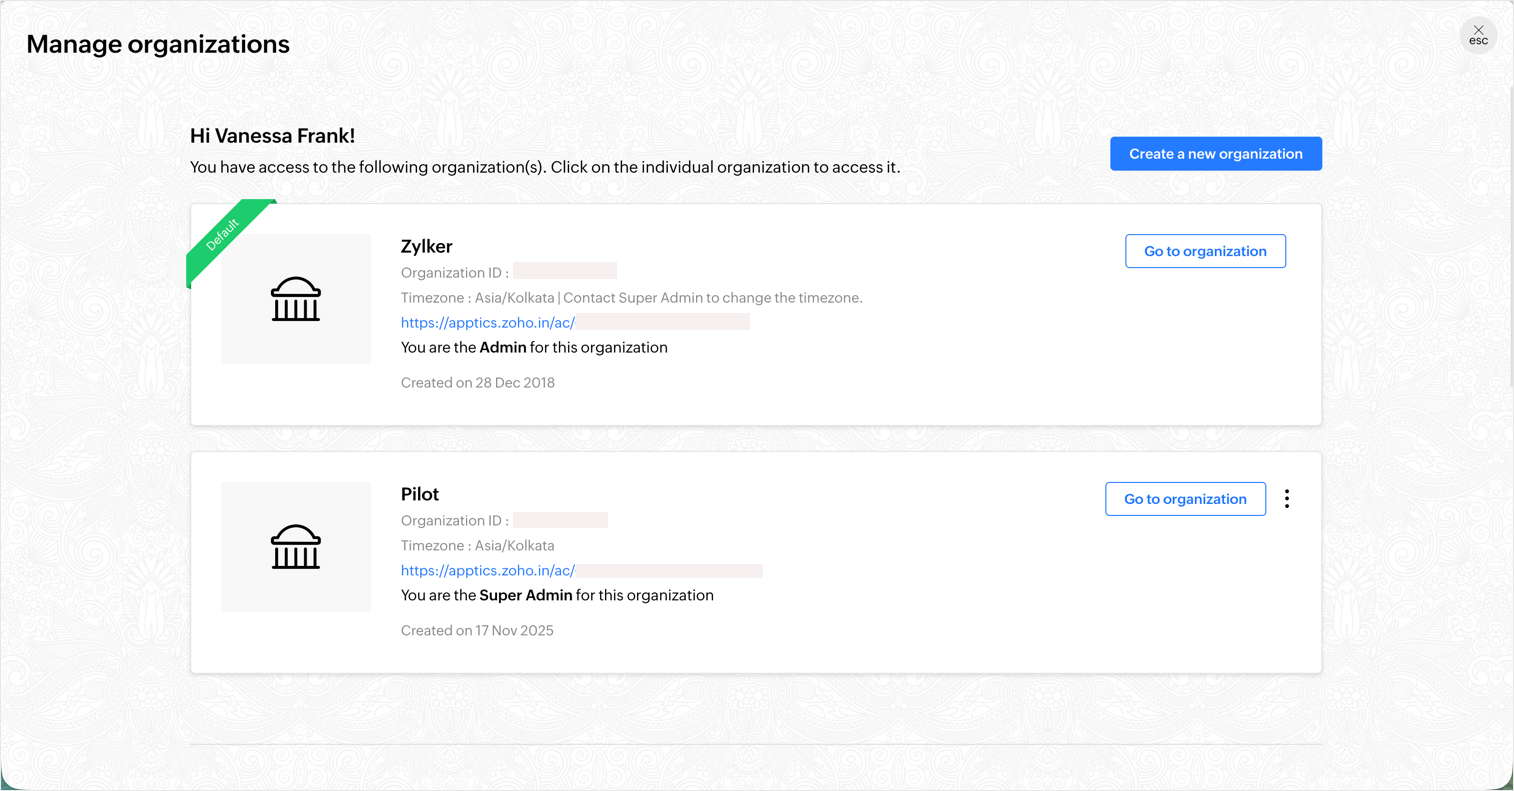Click the Pilot organization building icon
Image resolution: width=1514 pixels, height=791 pixels.
click(x=296, y=547)
